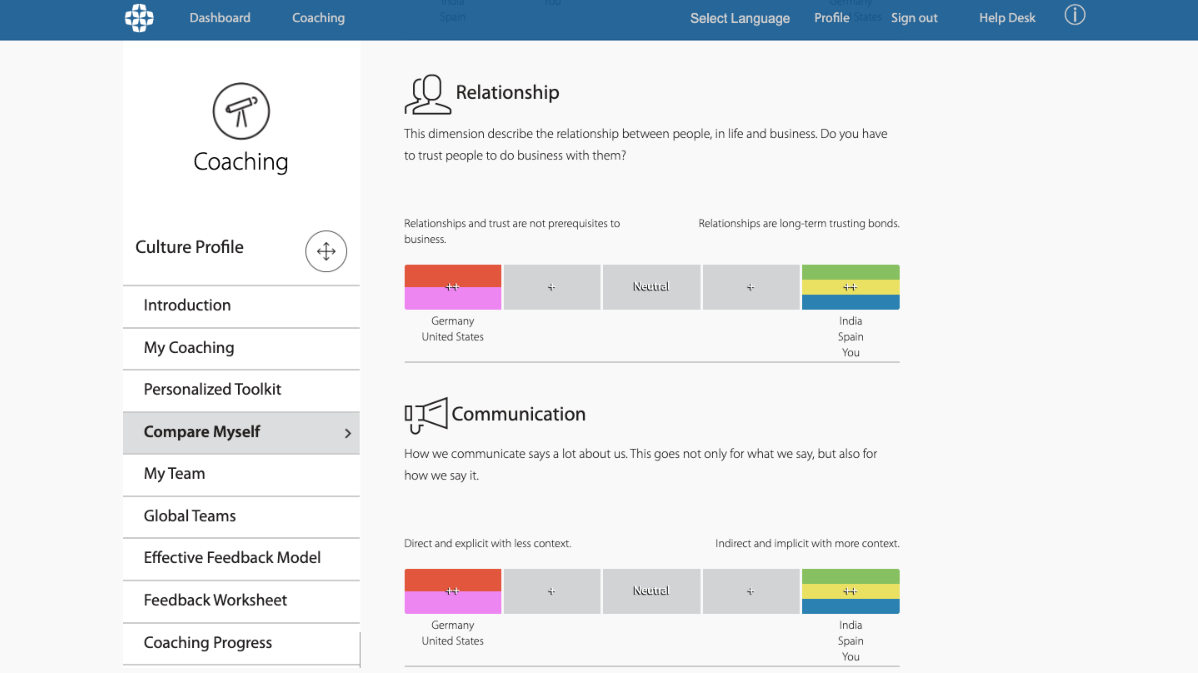The image size is (1198, 673).
Task: Open the Help Desk link
Action: (x=1007, y=18)
